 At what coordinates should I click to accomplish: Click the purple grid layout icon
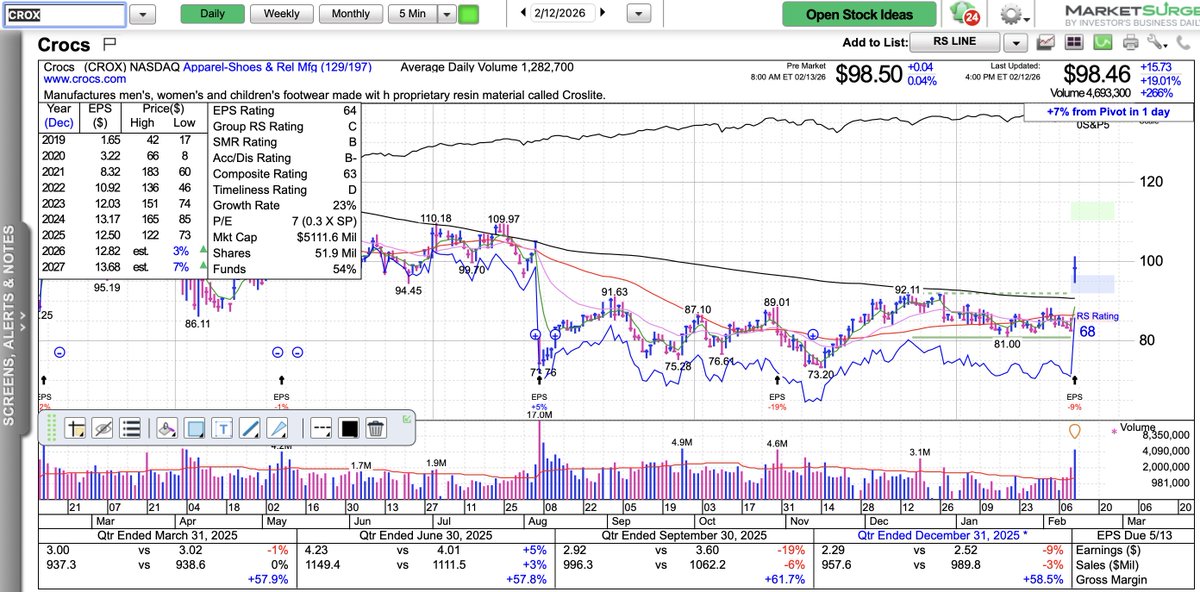click(1074, 42)
